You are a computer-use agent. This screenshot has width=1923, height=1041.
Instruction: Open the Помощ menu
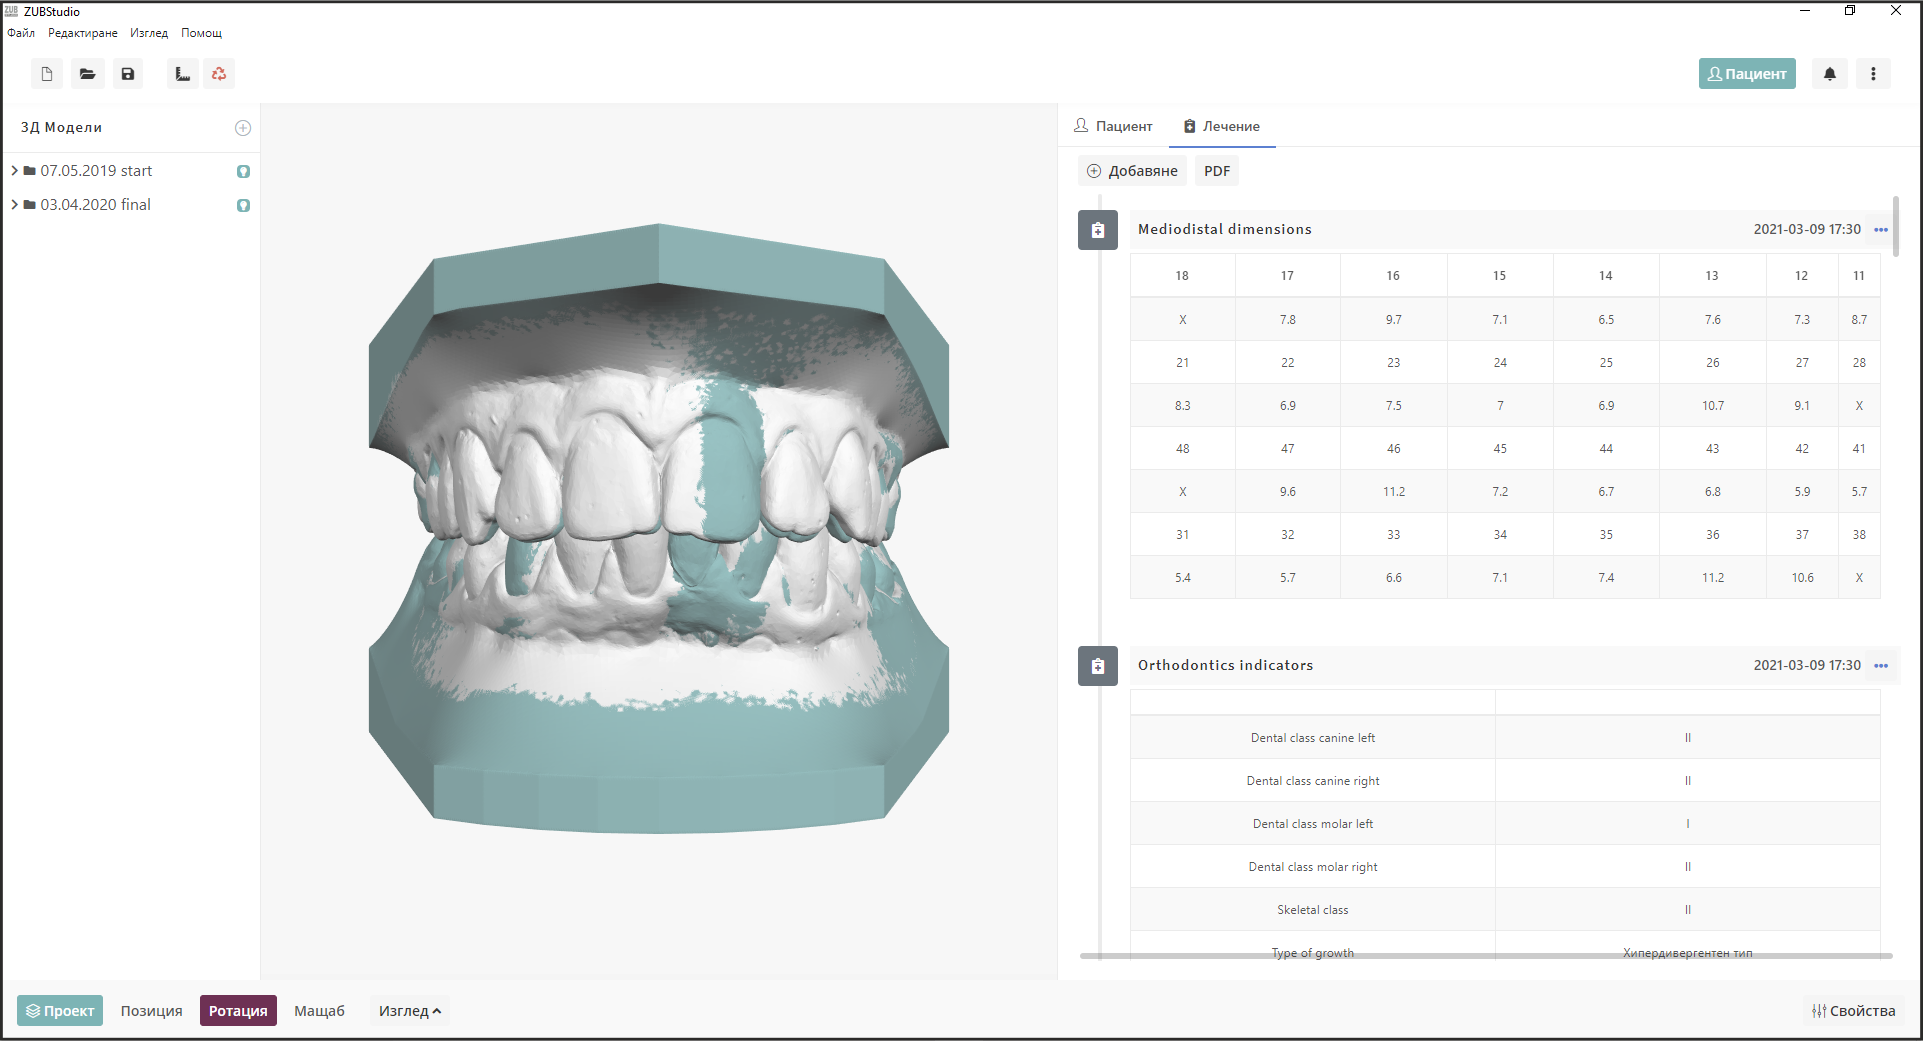201,32
